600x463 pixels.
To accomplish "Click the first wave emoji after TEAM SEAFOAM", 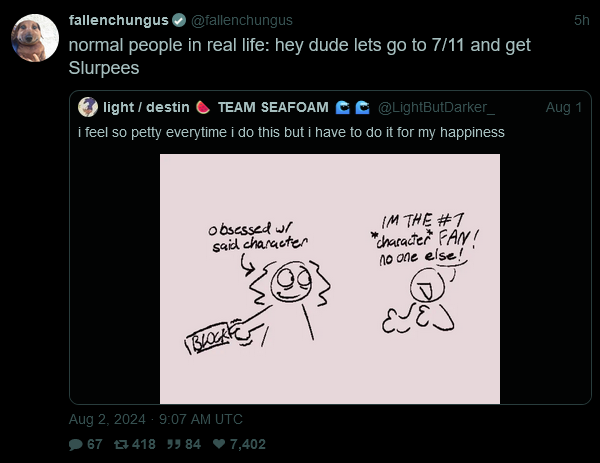I will coord(342,108).
